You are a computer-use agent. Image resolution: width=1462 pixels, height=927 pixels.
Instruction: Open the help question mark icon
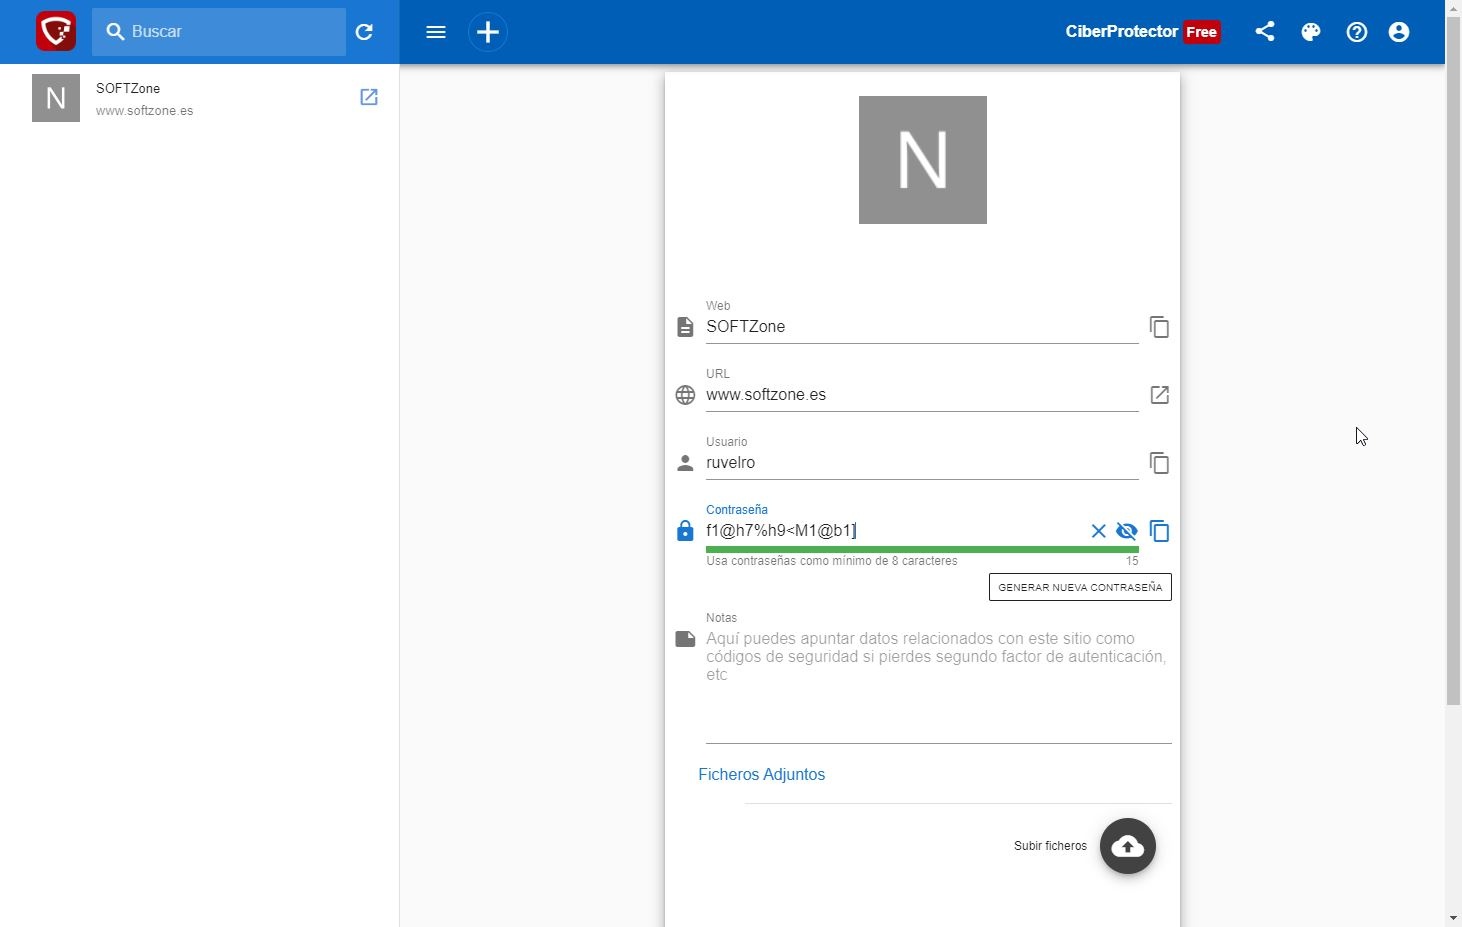1357,32
